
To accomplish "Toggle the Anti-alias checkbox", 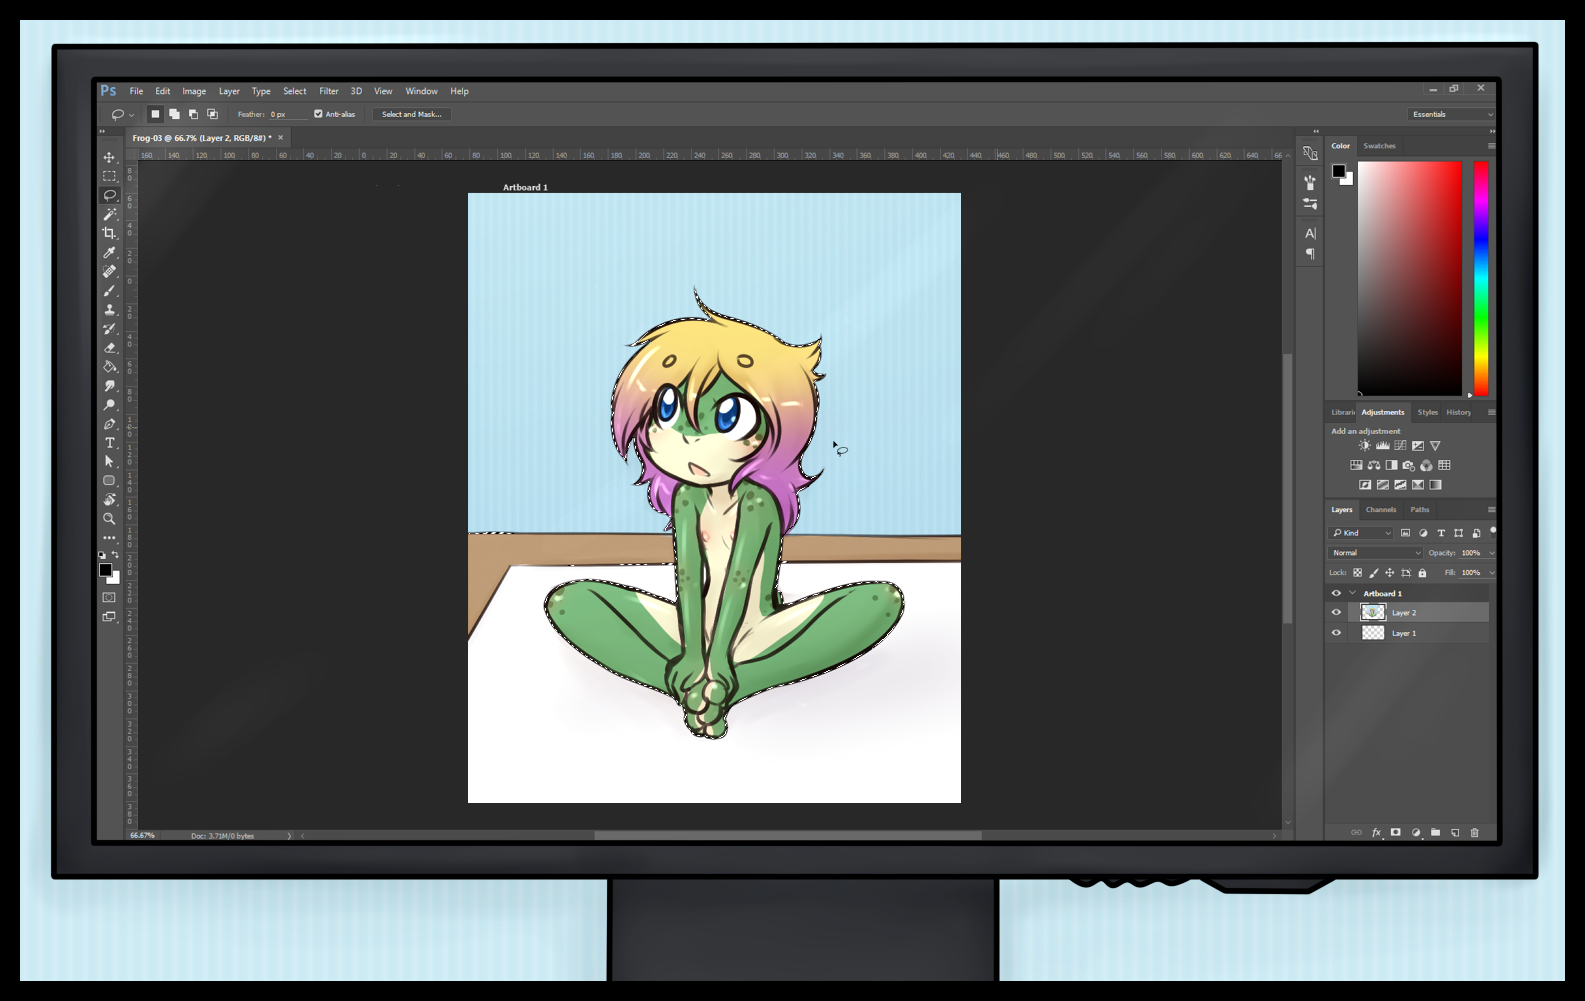I will click(318, 114).
